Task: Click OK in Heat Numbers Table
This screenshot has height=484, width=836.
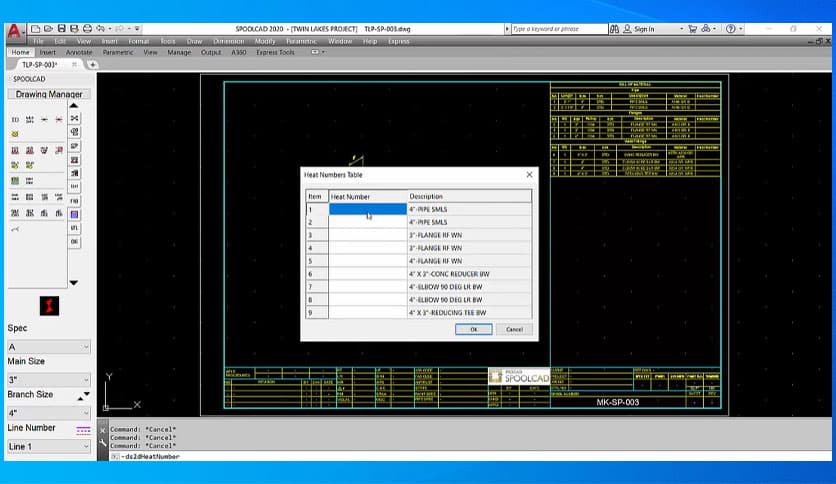Action: pyautogui.click(x=473, y=329)
